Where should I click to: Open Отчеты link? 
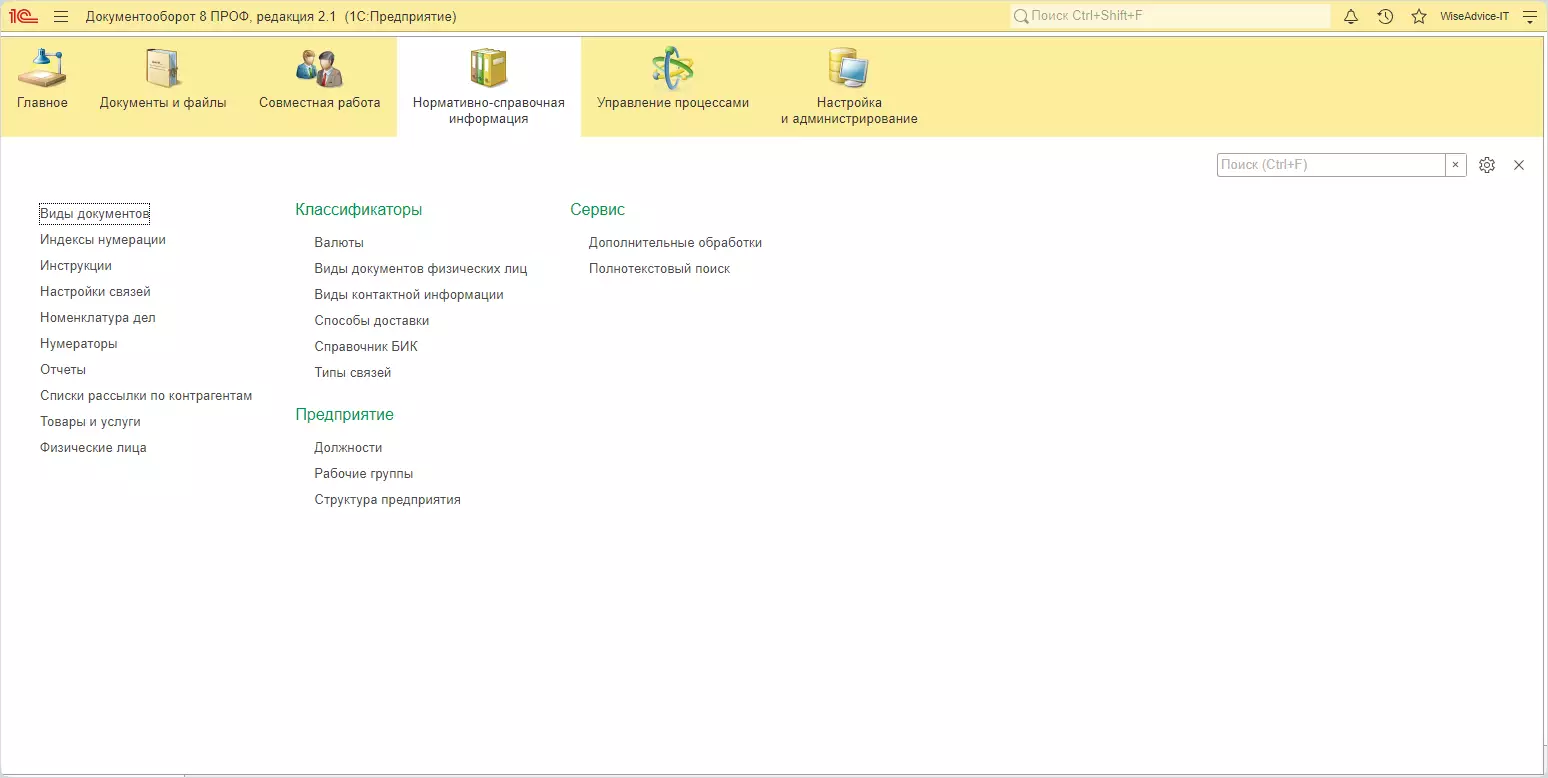click(63, 370)
